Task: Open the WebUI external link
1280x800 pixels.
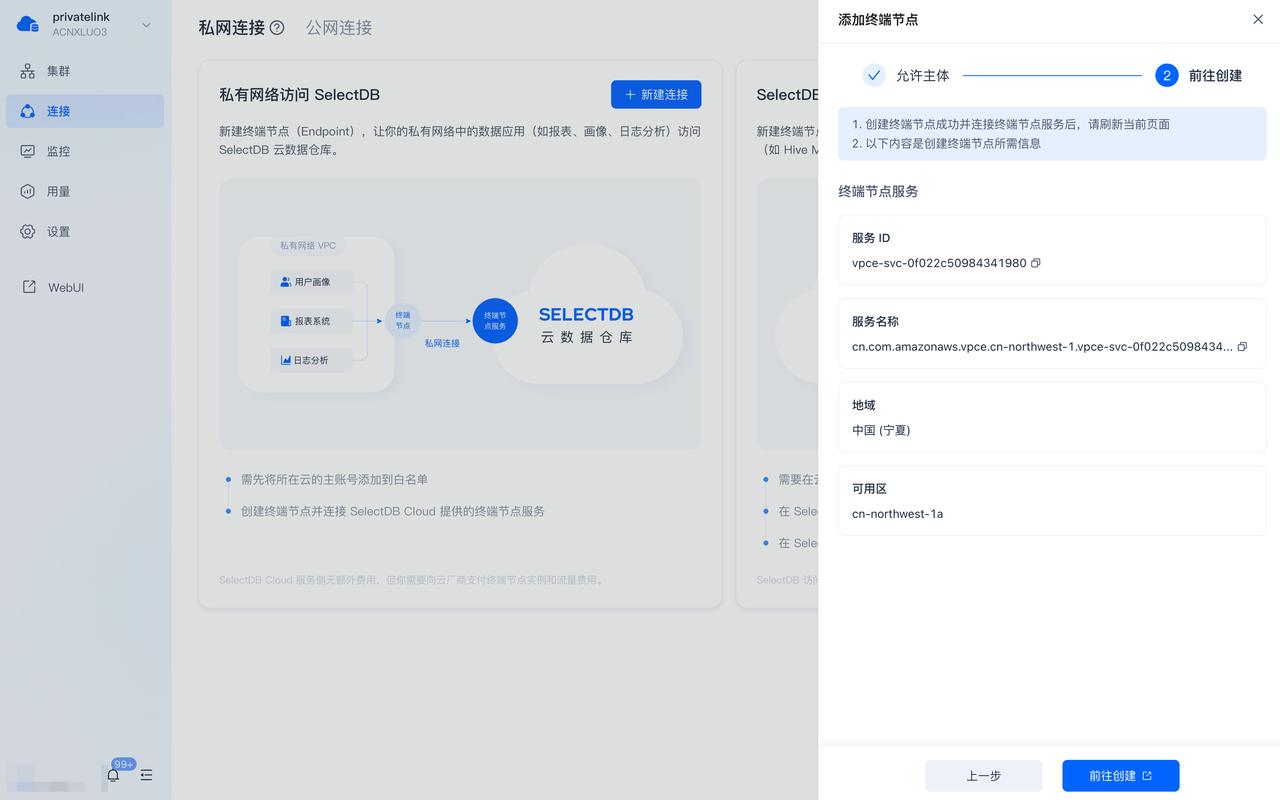Action: [x=85, y=287]
